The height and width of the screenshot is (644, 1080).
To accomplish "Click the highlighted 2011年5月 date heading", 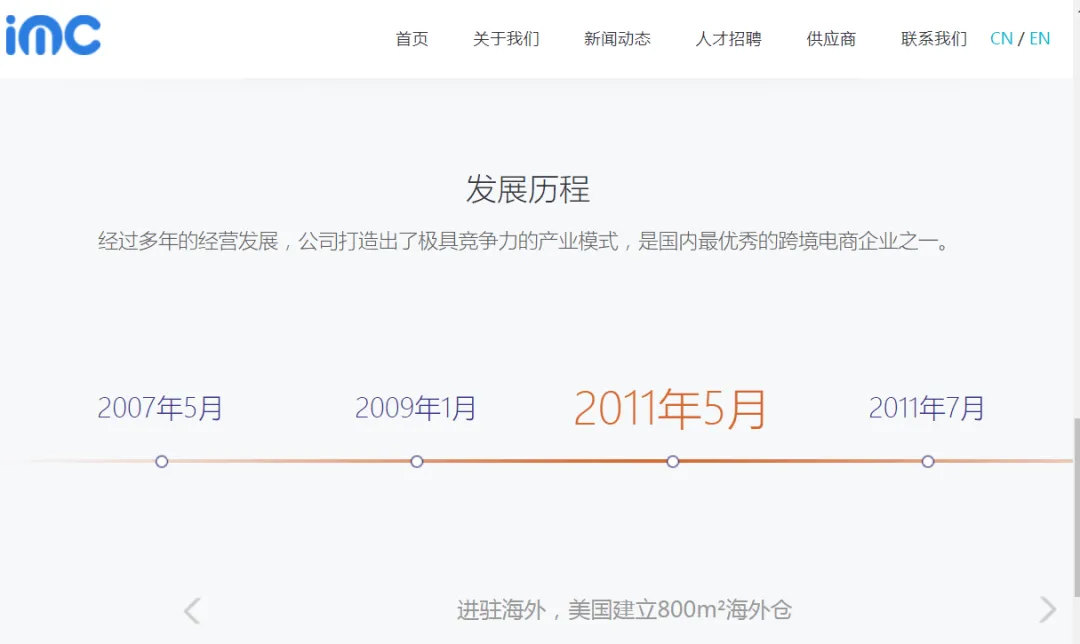I will [670, 408].
